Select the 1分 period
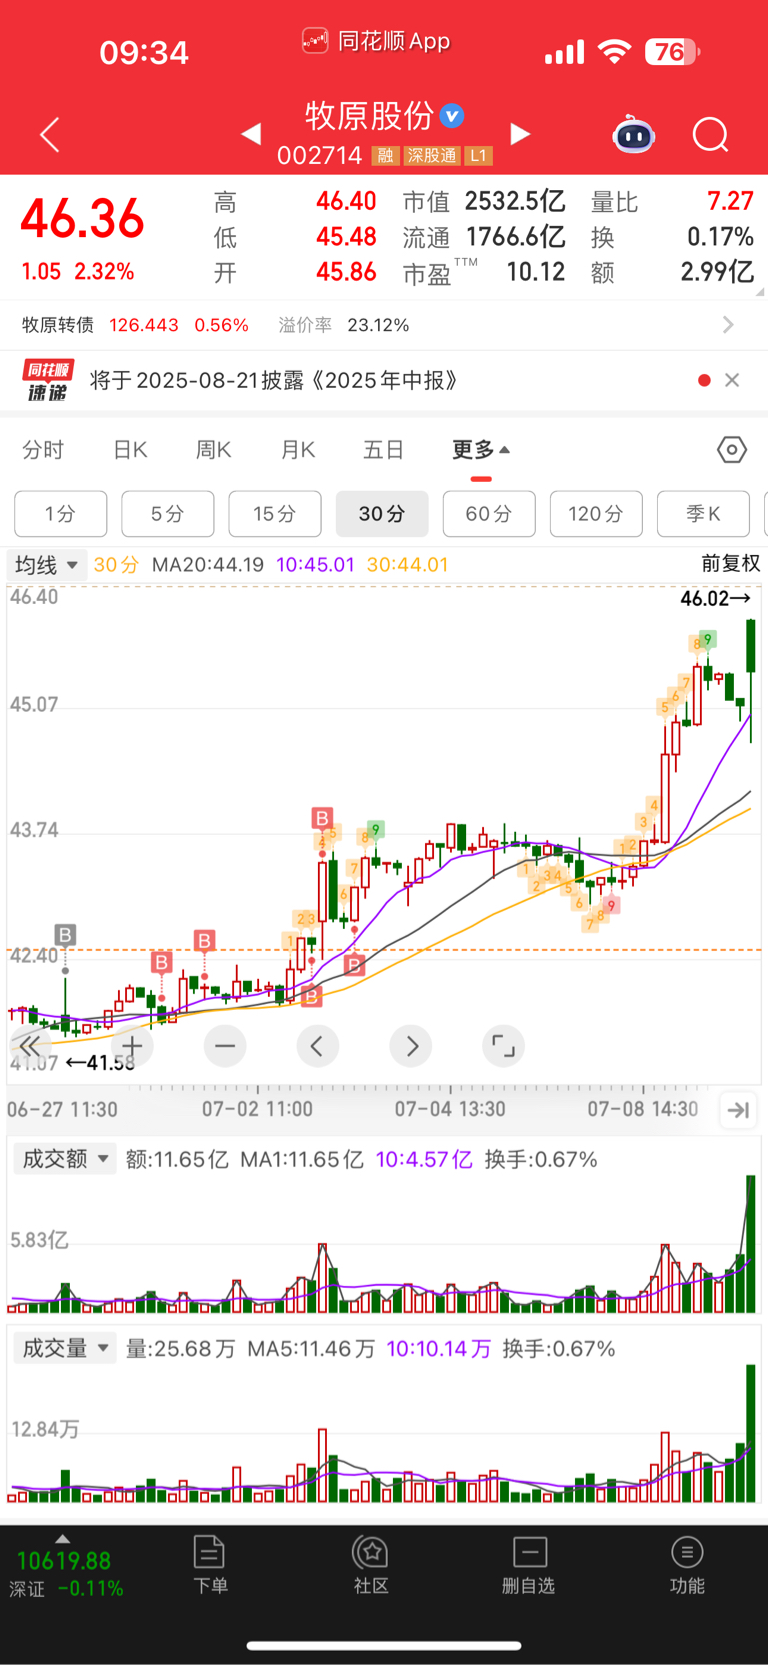Viewport: 768px width, 1665px height. click(x=60, y=514)
